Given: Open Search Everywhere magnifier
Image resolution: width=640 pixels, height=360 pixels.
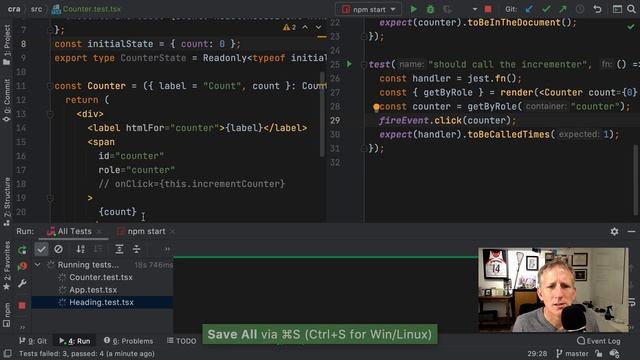Looking at the screenshot, I should point(631,9).
